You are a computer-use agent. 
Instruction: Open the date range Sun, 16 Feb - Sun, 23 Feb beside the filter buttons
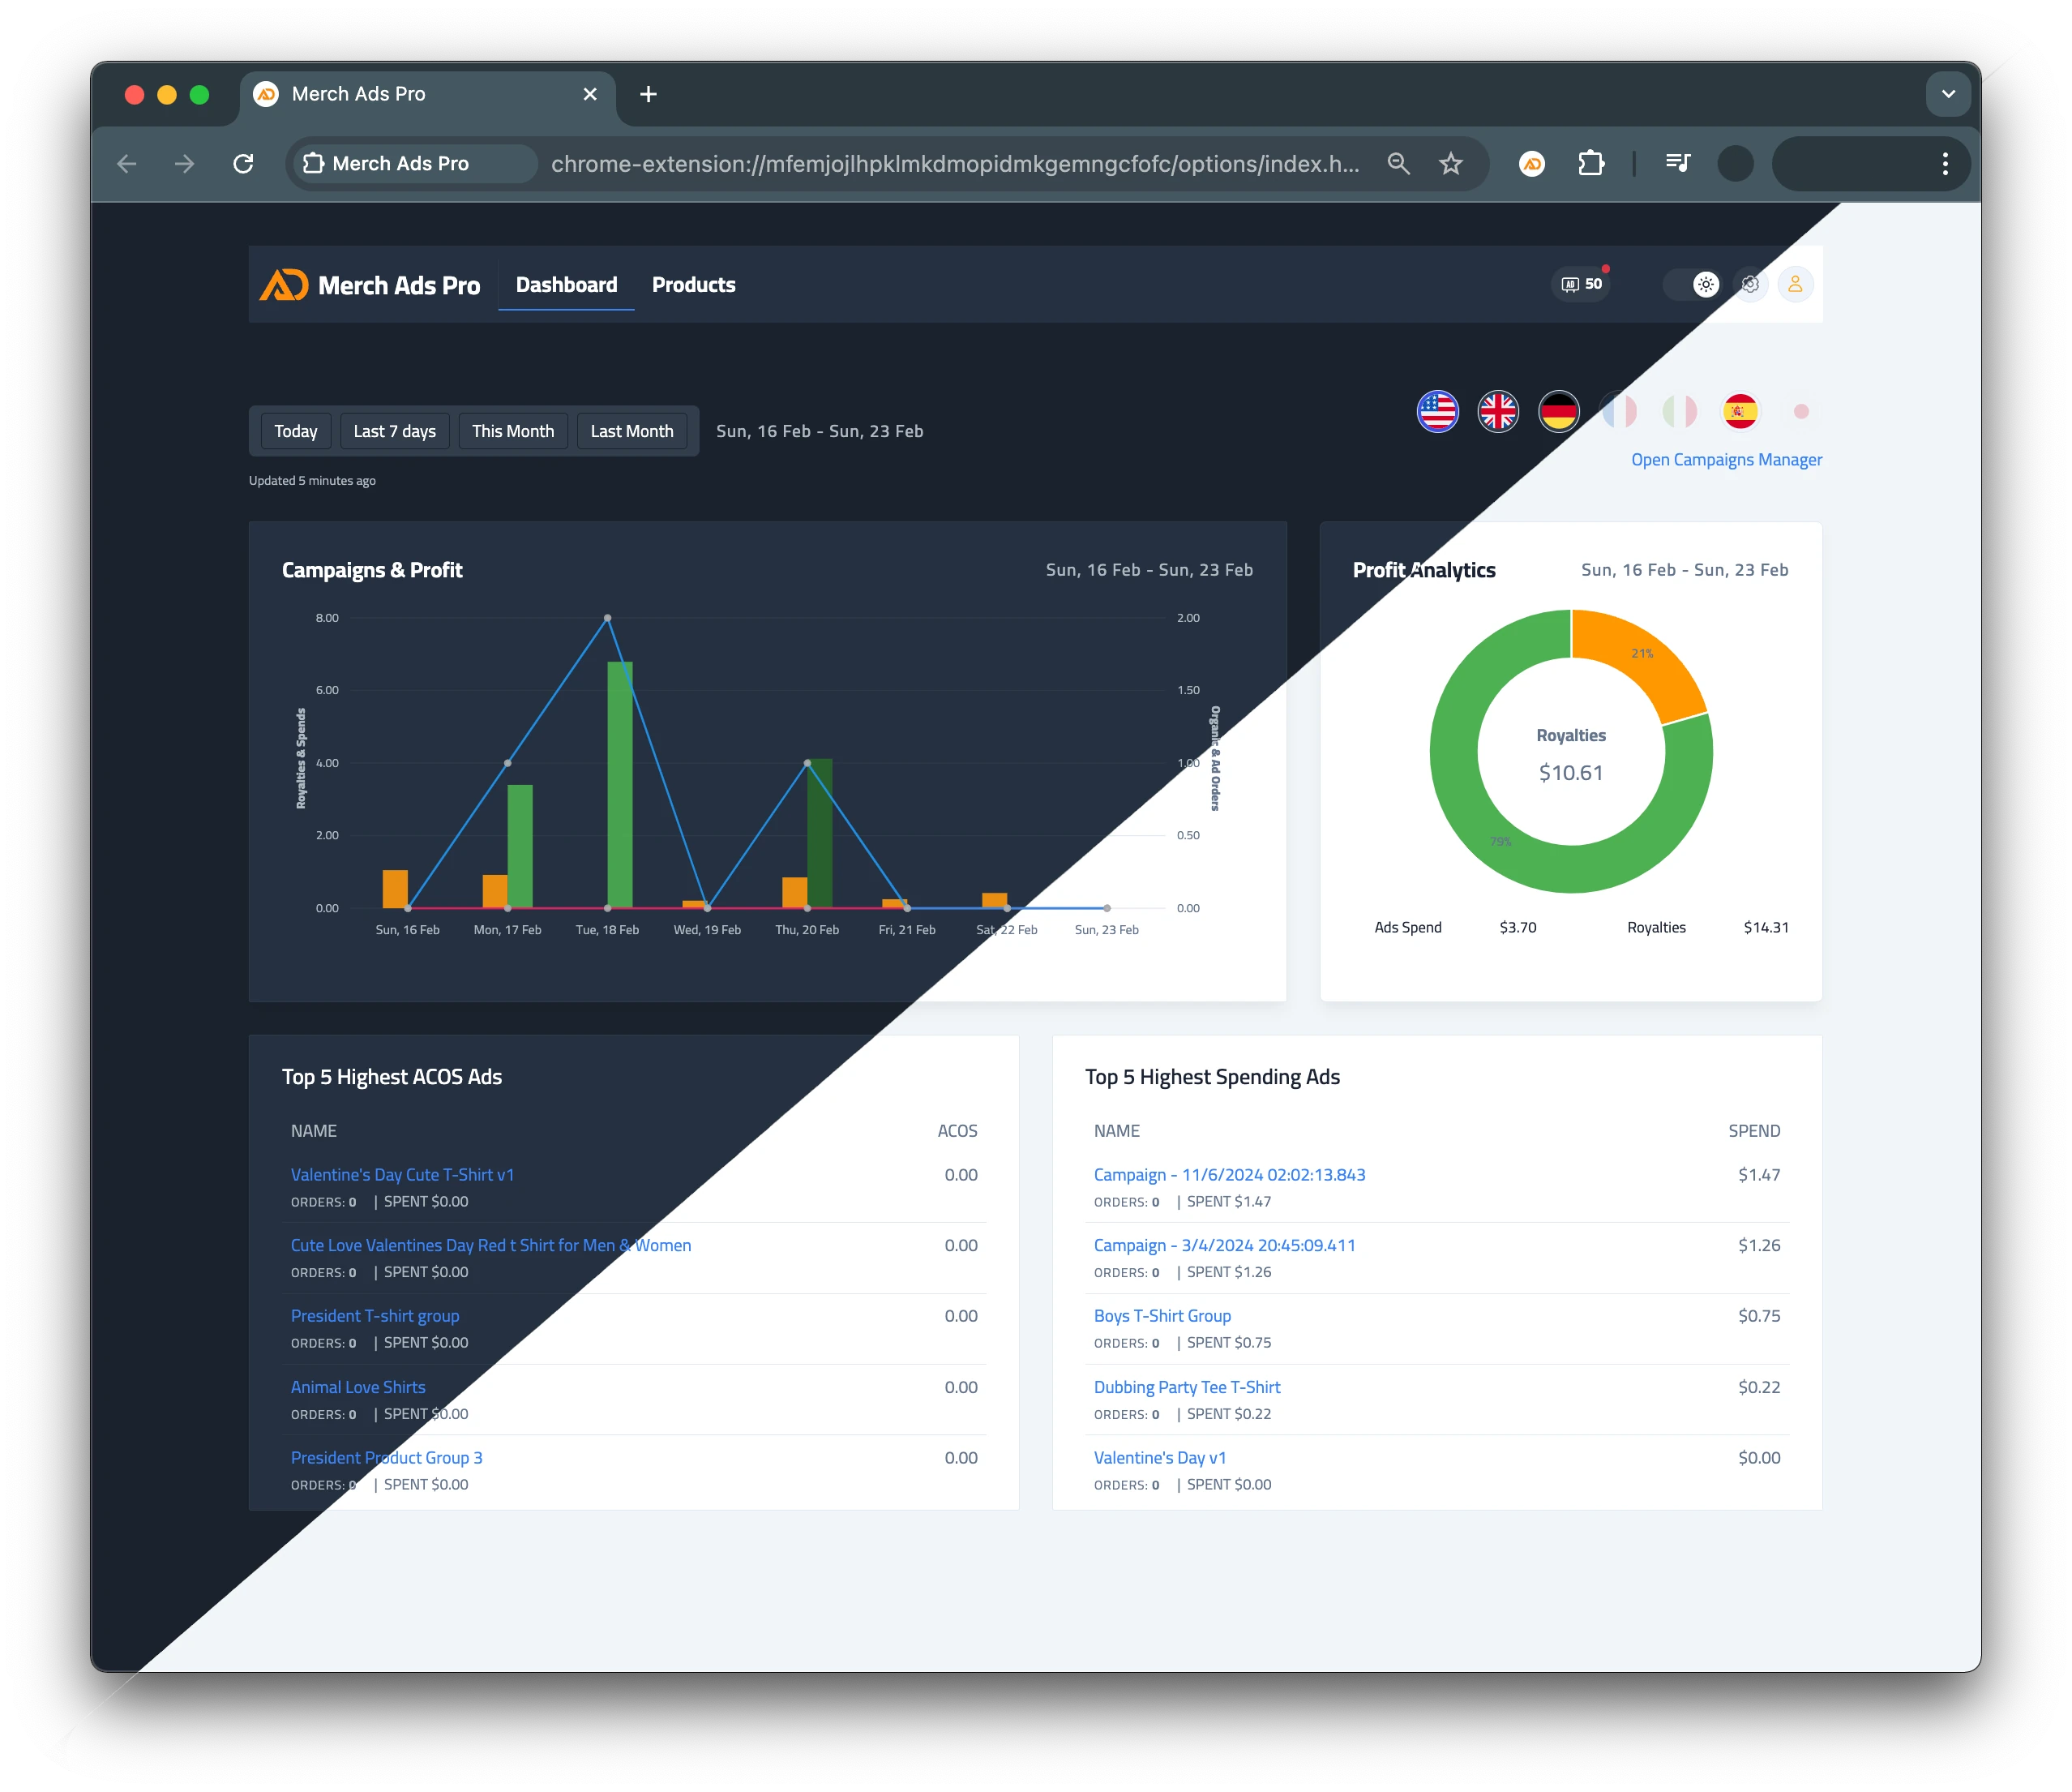click(819, 431)
